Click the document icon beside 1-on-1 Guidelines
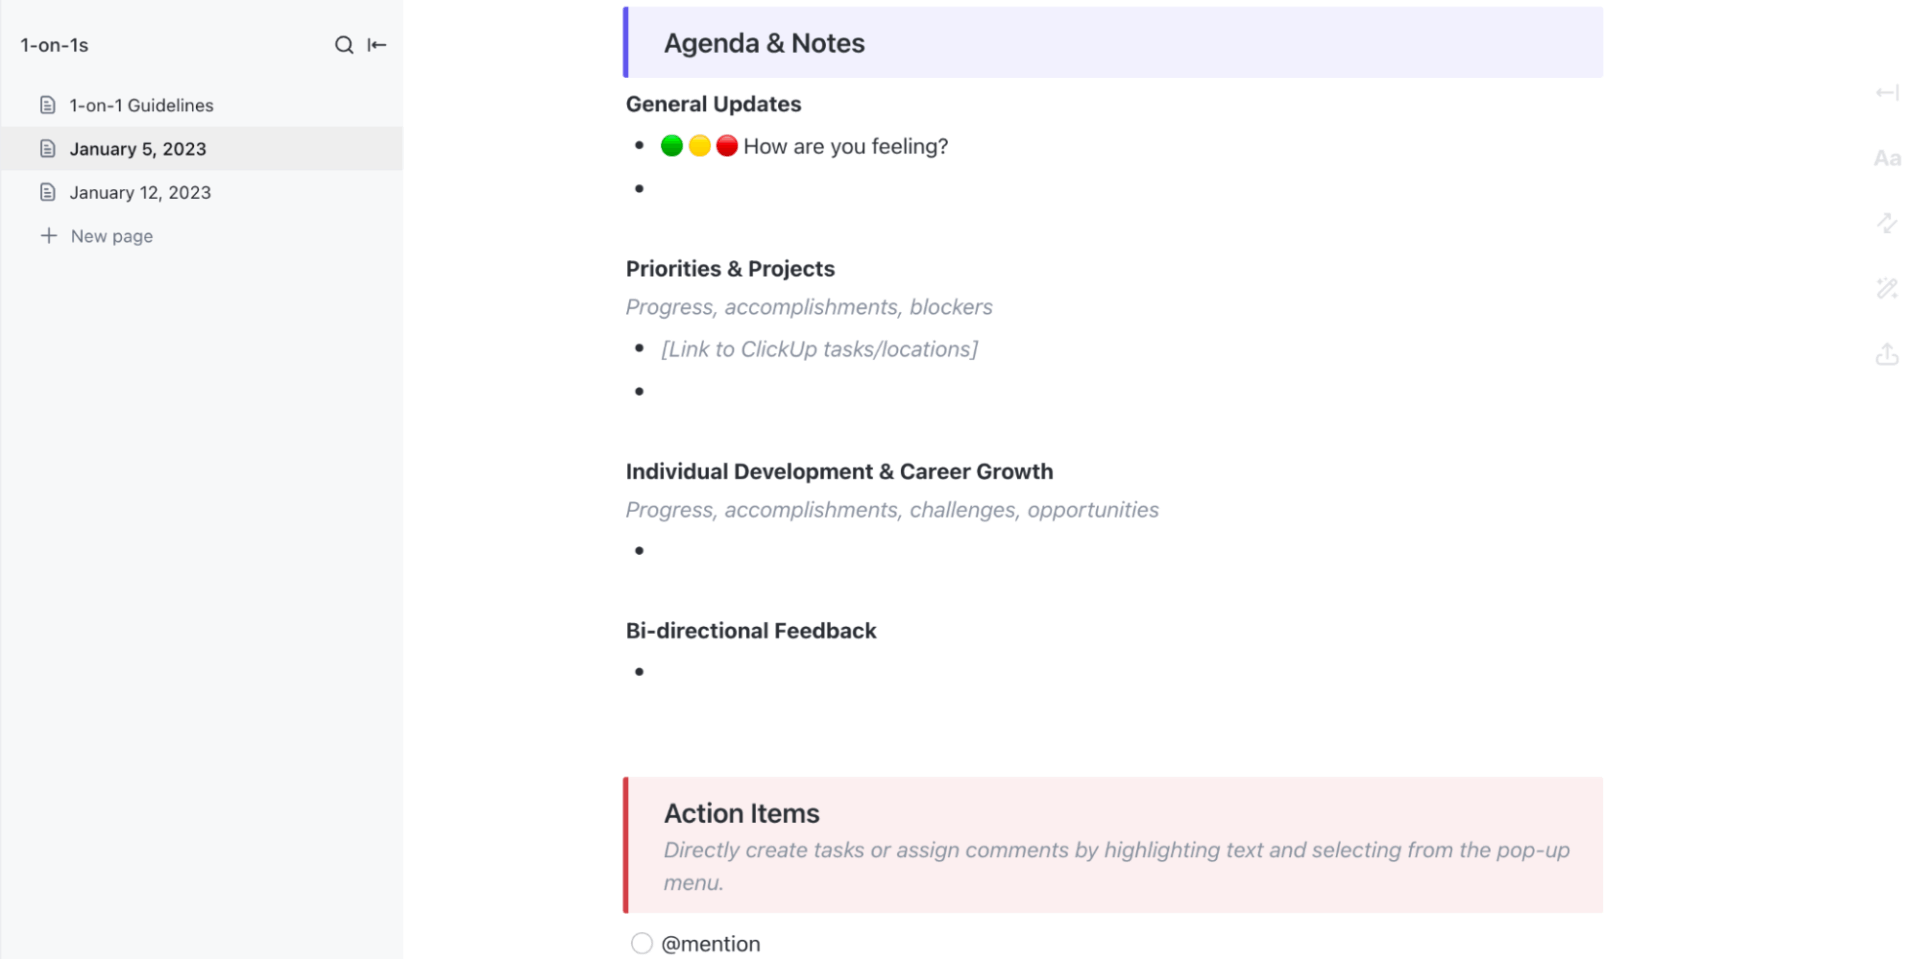Screen dimensions: 1920x960 pos(48,104)
